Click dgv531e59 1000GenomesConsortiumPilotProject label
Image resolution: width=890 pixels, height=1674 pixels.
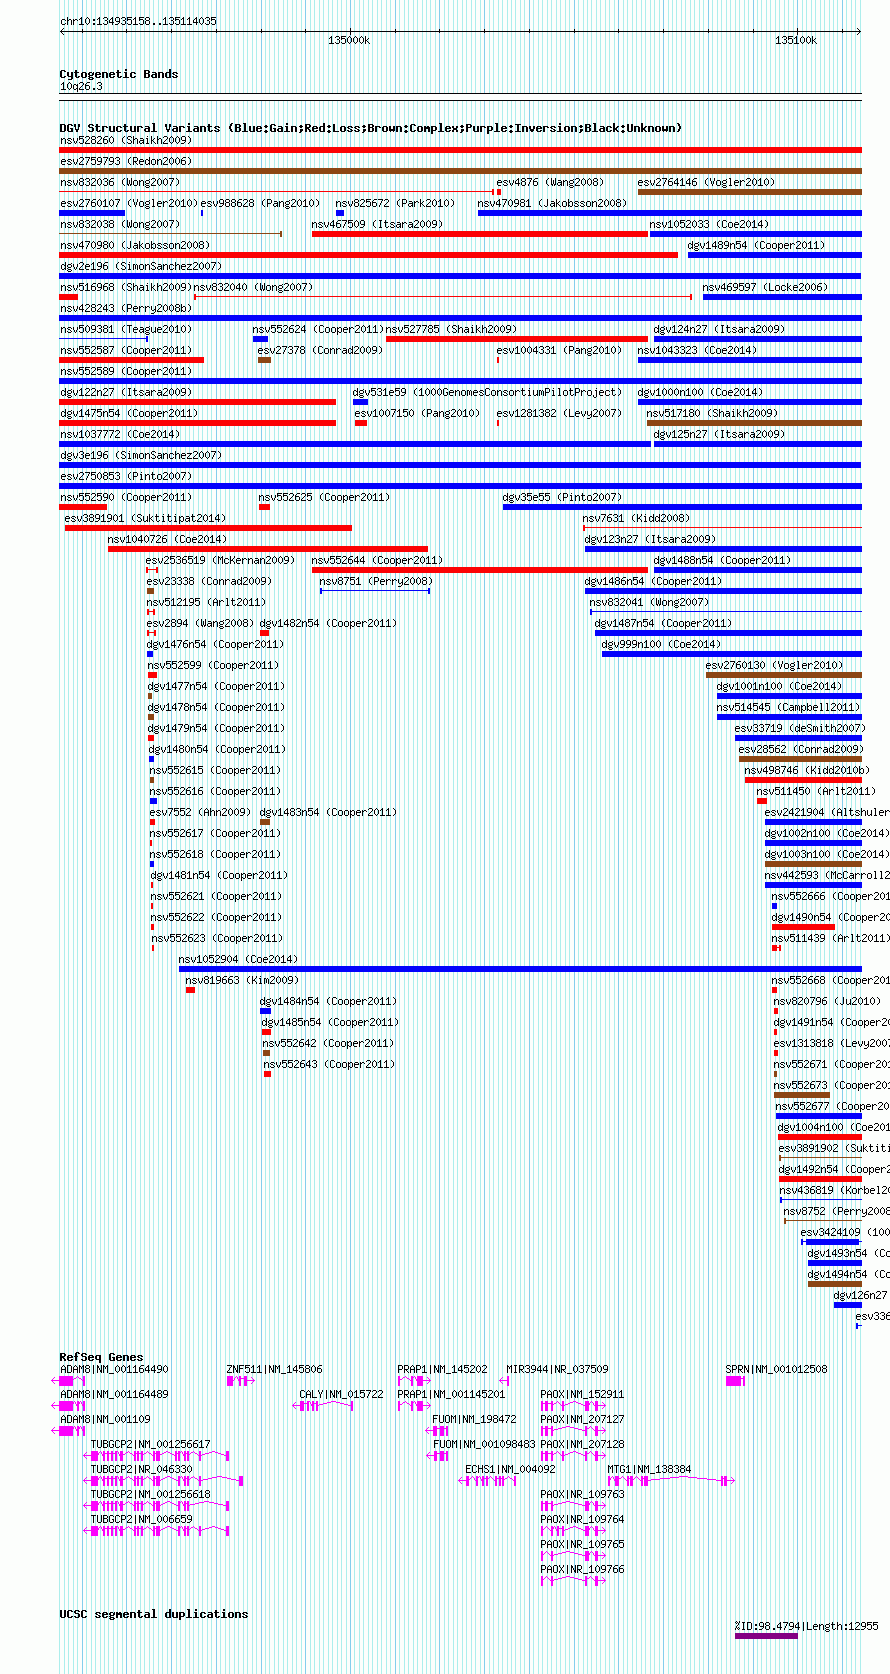tap(487, 392)
